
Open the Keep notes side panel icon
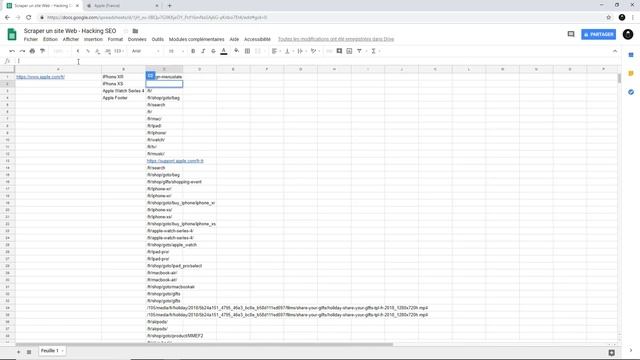tap(631, 73)
